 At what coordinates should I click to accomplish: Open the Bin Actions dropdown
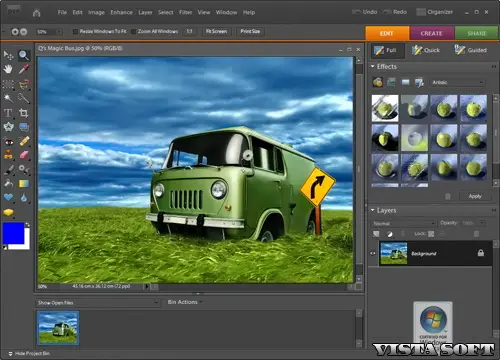(185, 302)
